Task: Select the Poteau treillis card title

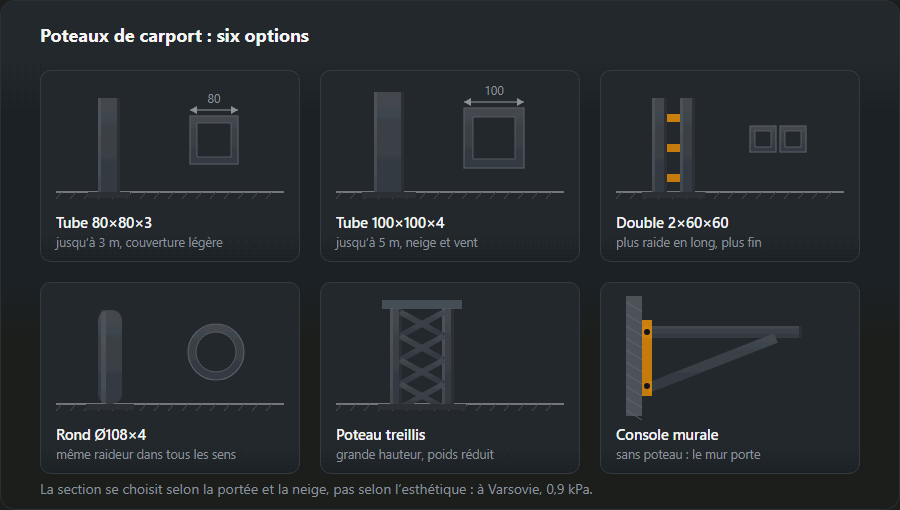Action: pyautogui.click(x=381, y=435)
